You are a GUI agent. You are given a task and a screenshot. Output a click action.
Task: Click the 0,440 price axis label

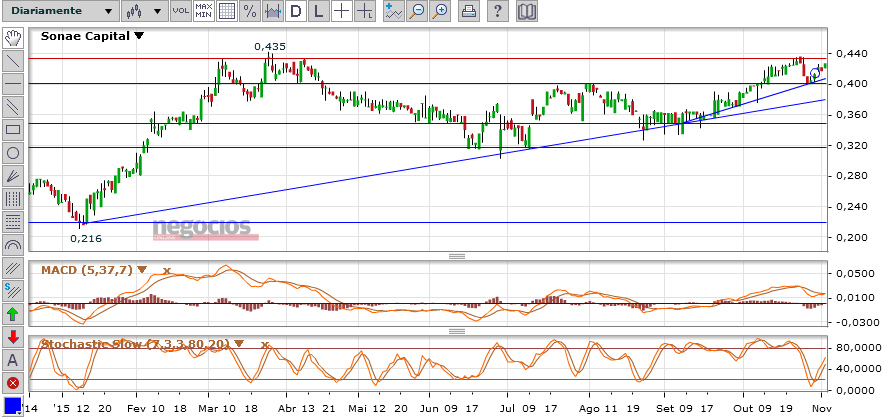pyautogui.click(x=852, y=54)
